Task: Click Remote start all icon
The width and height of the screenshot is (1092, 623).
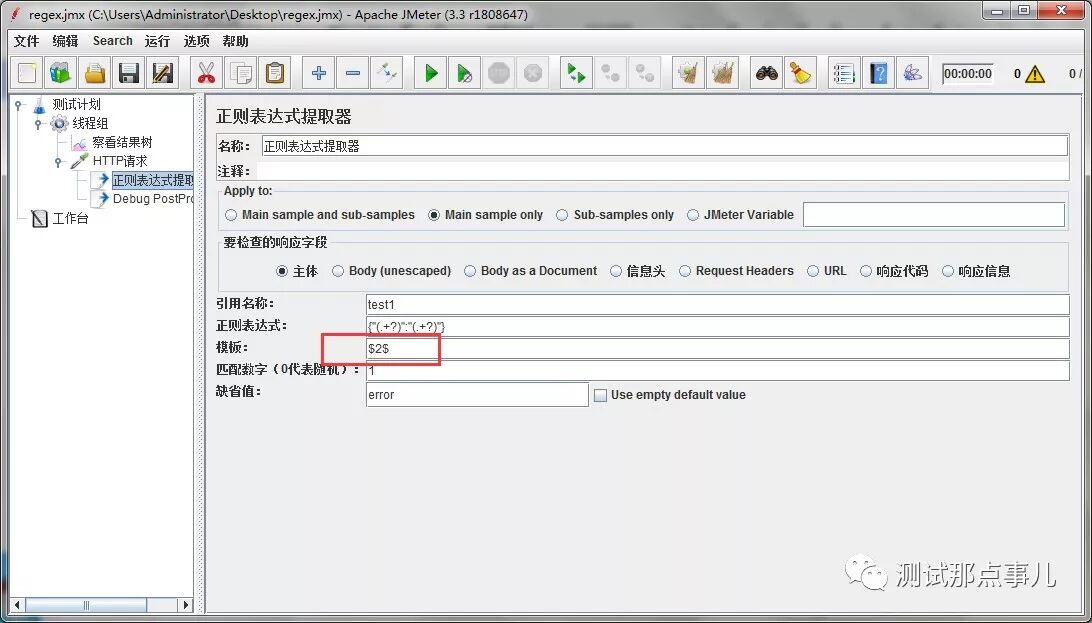Action: point(577,73)
